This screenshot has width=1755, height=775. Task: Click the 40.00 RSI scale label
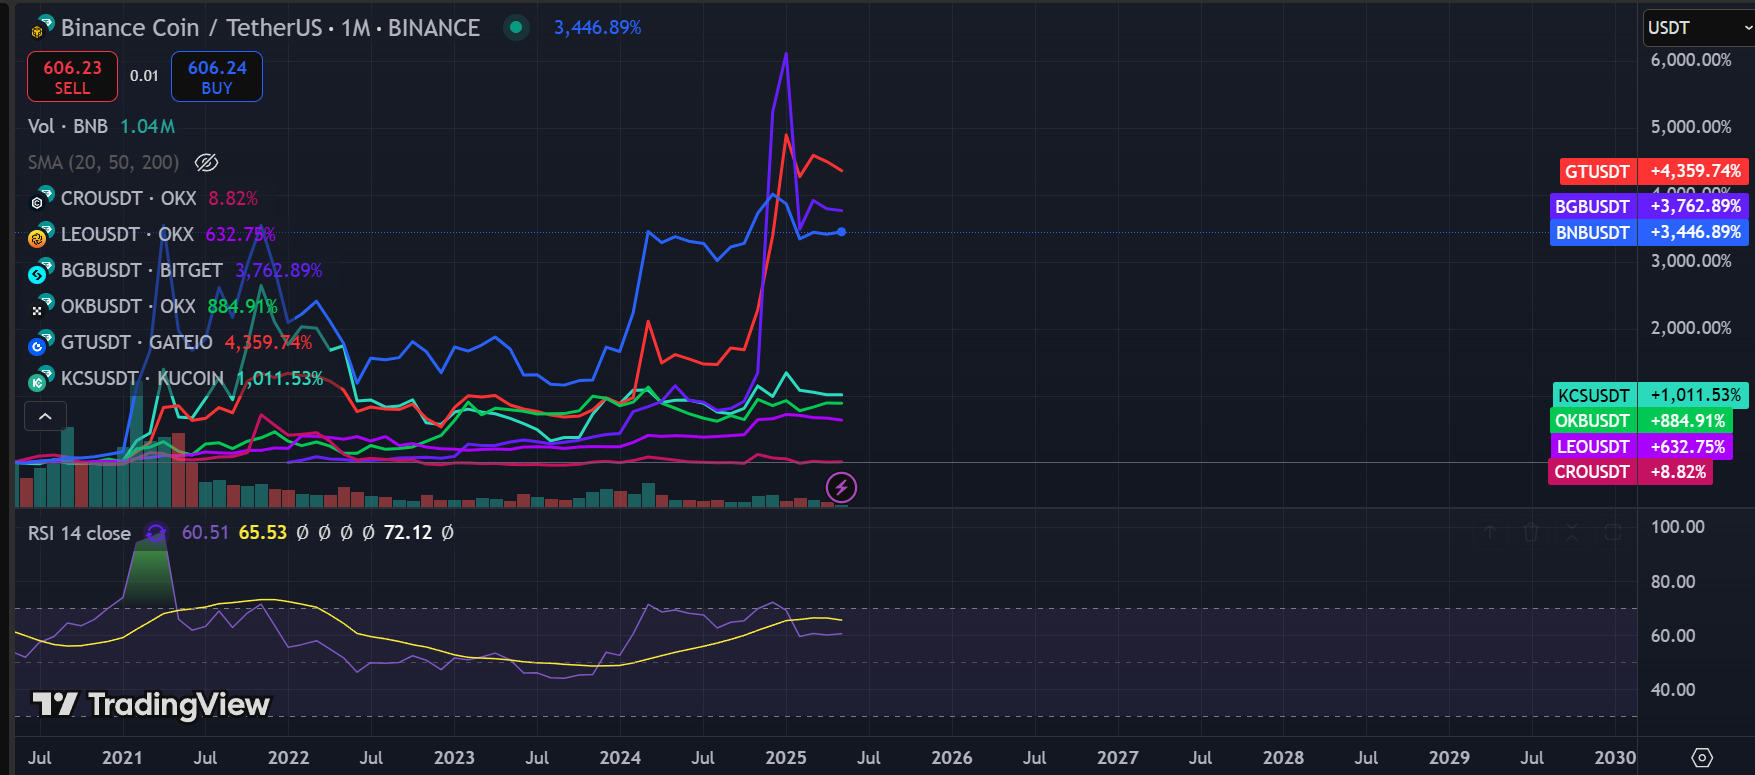point(1673,690)
